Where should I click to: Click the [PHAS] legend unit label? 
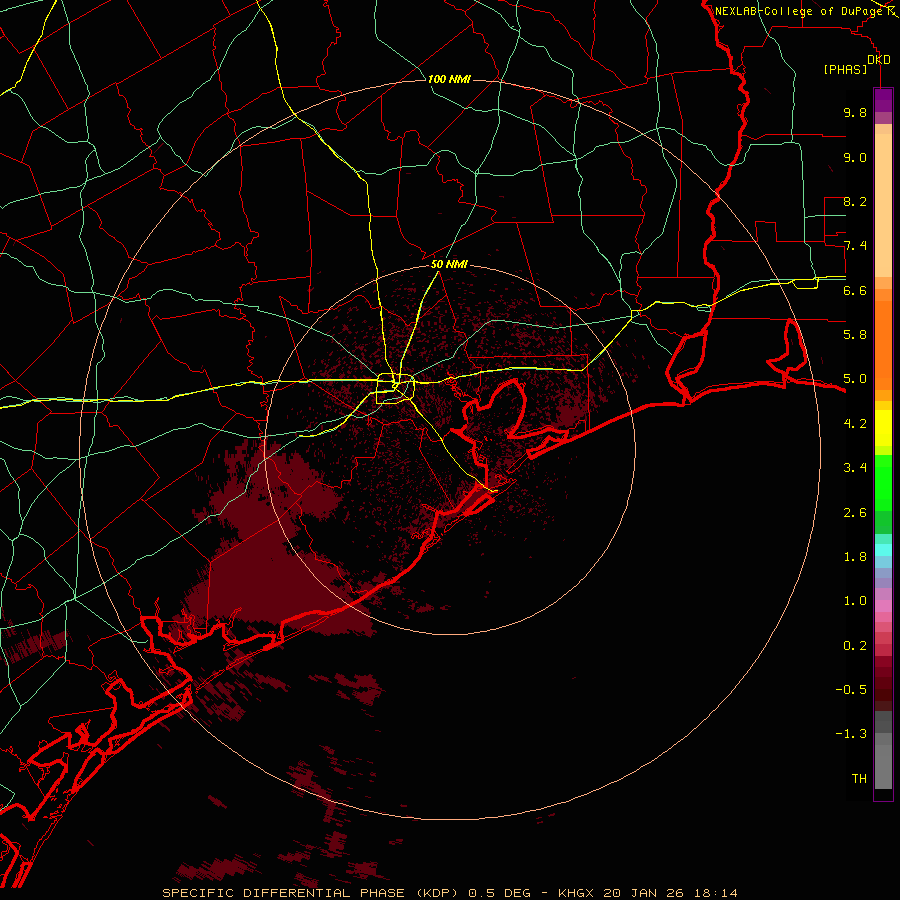(845, 69)
